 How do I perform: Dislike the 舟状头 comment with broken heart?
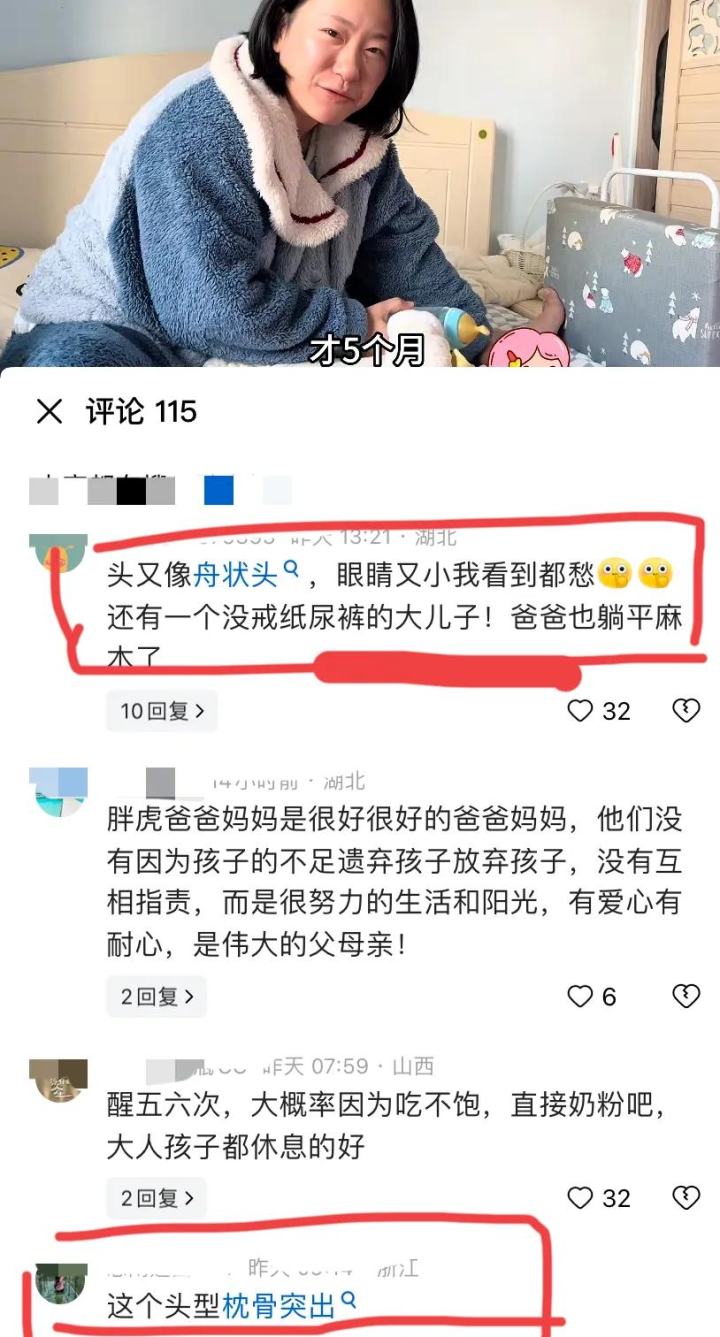pyautogui.click(x=686, y=711)
